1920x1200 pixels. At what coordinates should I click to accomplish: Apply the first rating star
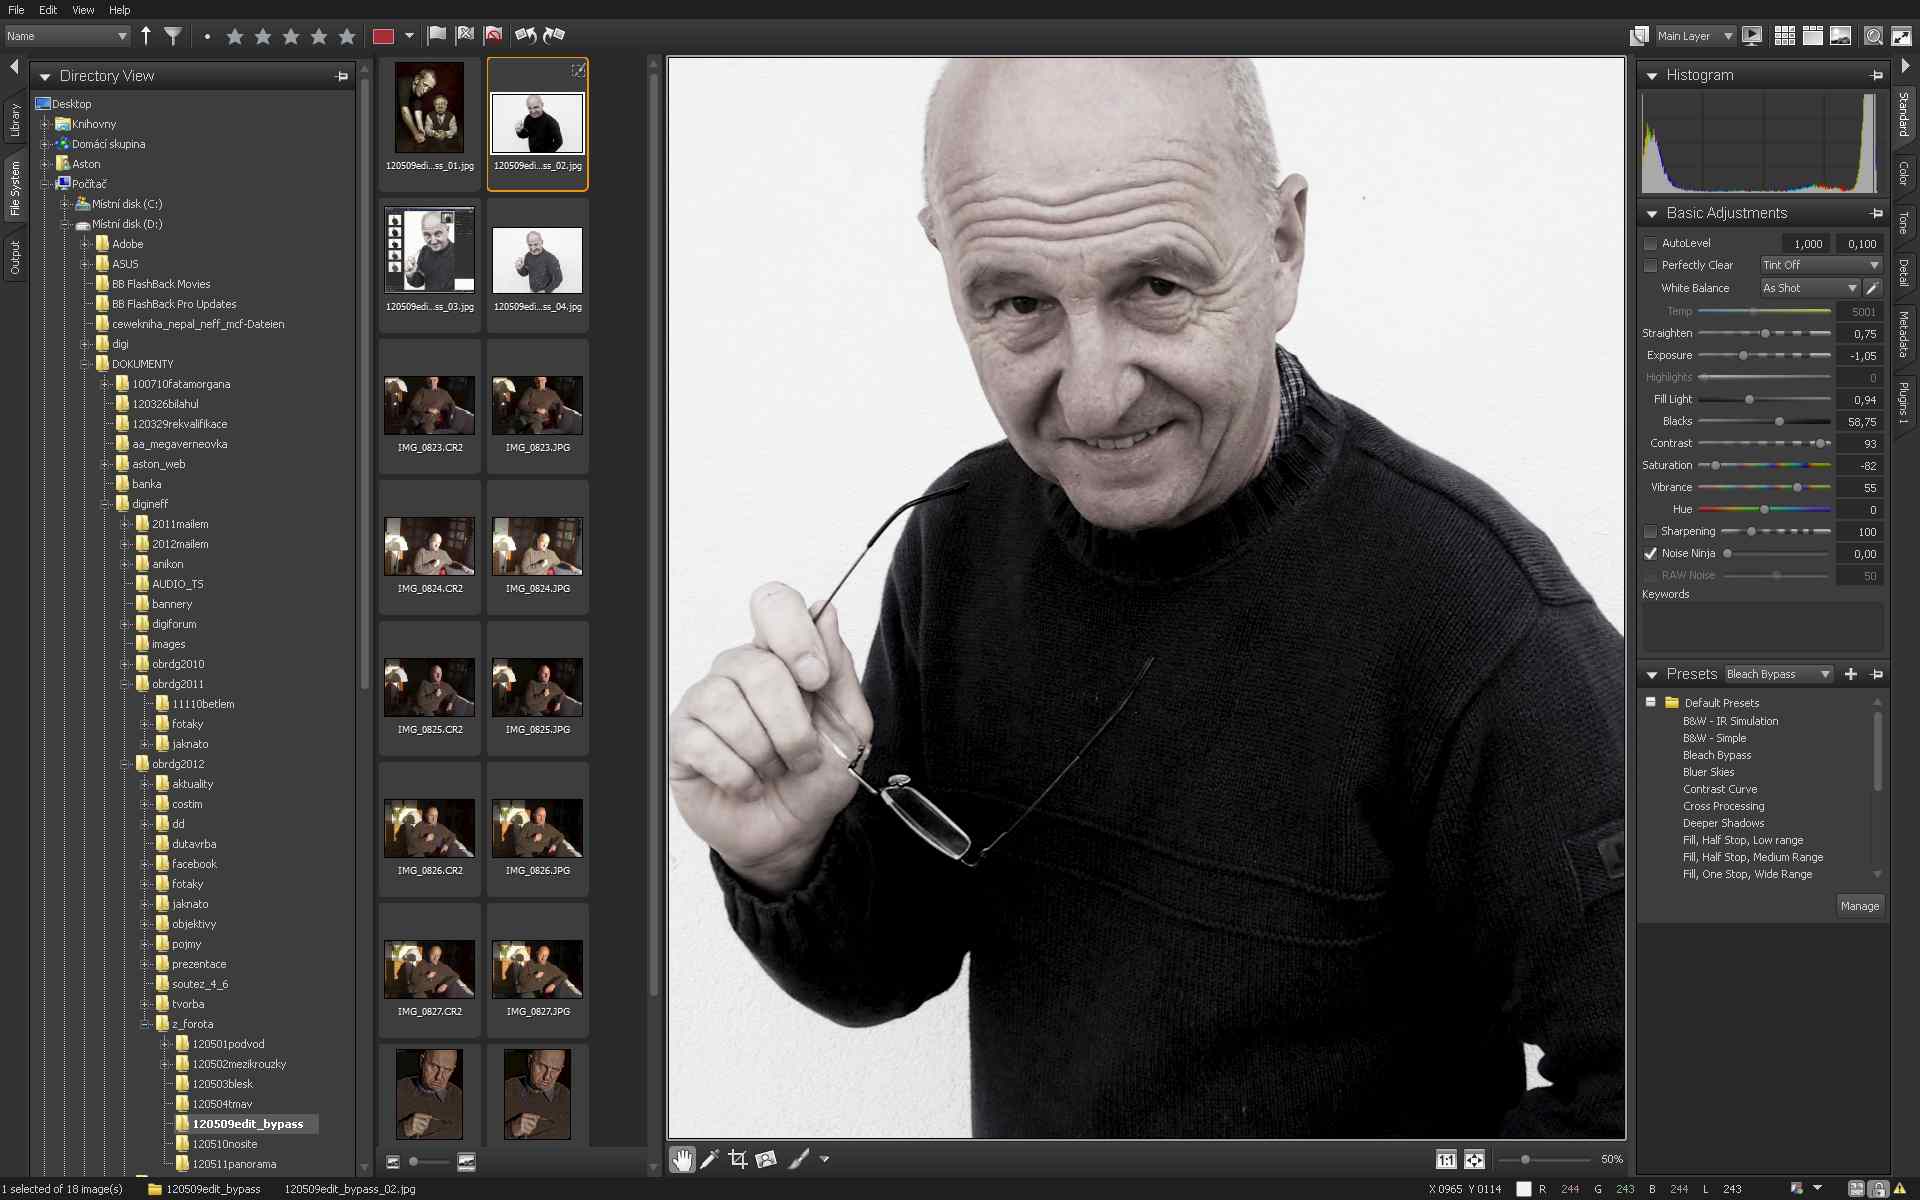[x=235, y=36]
